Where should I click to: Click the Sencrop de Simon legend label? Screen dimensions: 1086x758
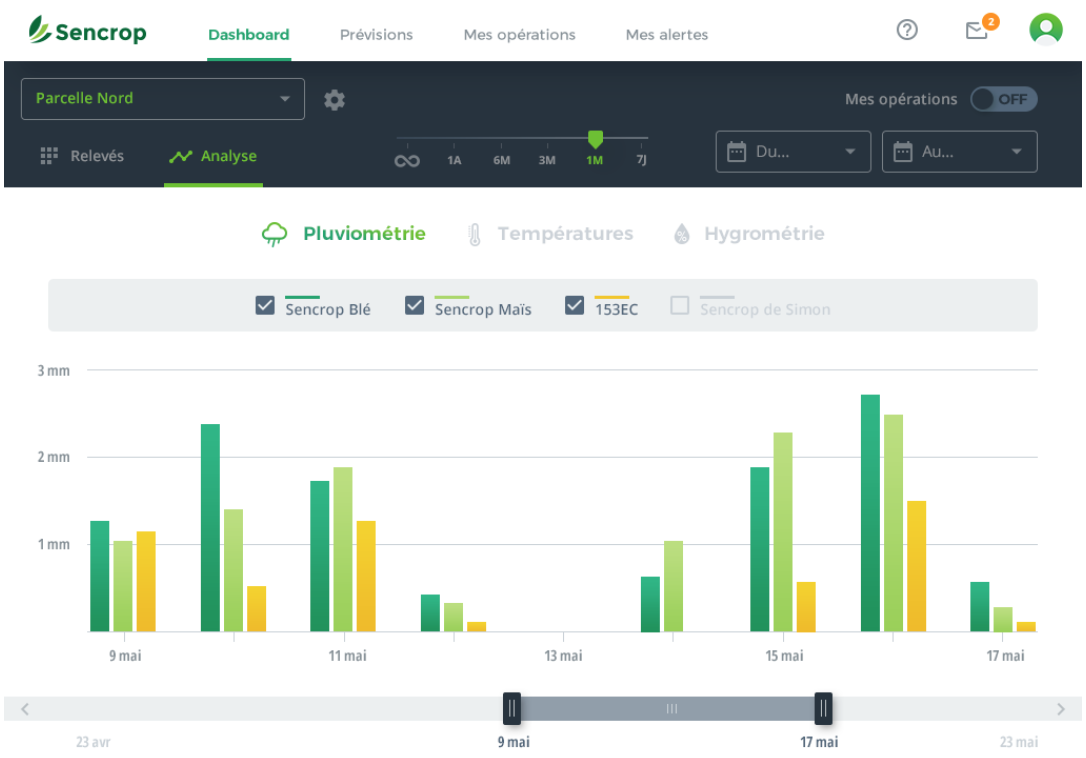(765, 310)
